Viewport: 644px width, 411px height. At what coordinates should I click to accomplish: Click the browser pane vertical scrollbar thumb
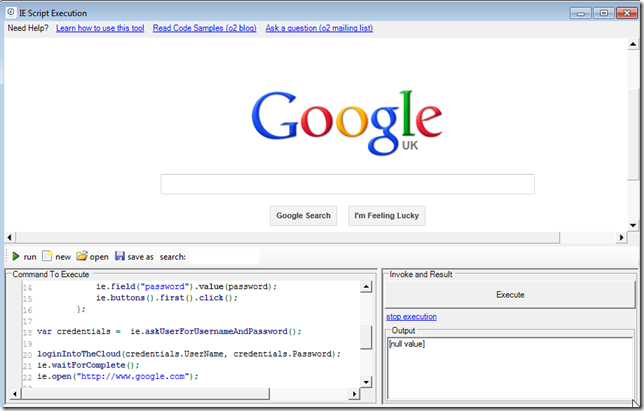633,133
